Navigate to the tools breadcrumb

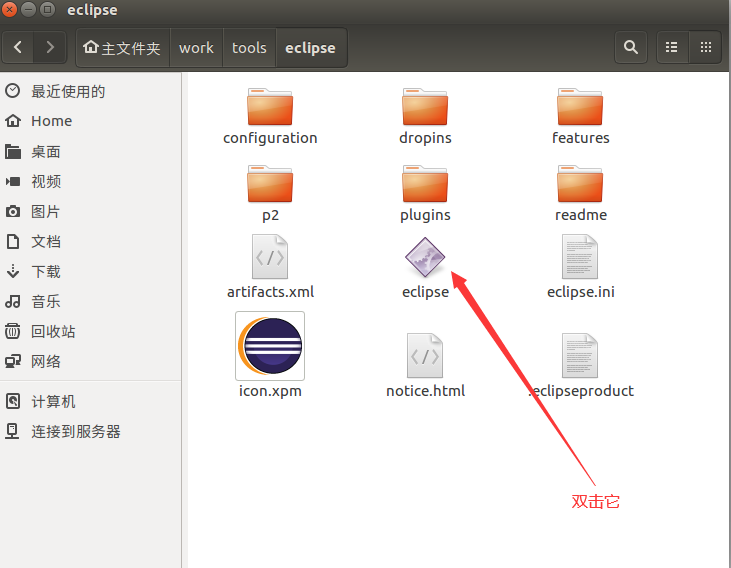pos(249,48)
